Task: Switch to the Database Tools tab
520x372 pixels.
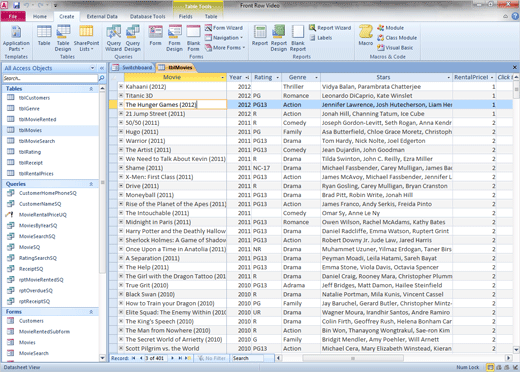Action: point(147,16)
